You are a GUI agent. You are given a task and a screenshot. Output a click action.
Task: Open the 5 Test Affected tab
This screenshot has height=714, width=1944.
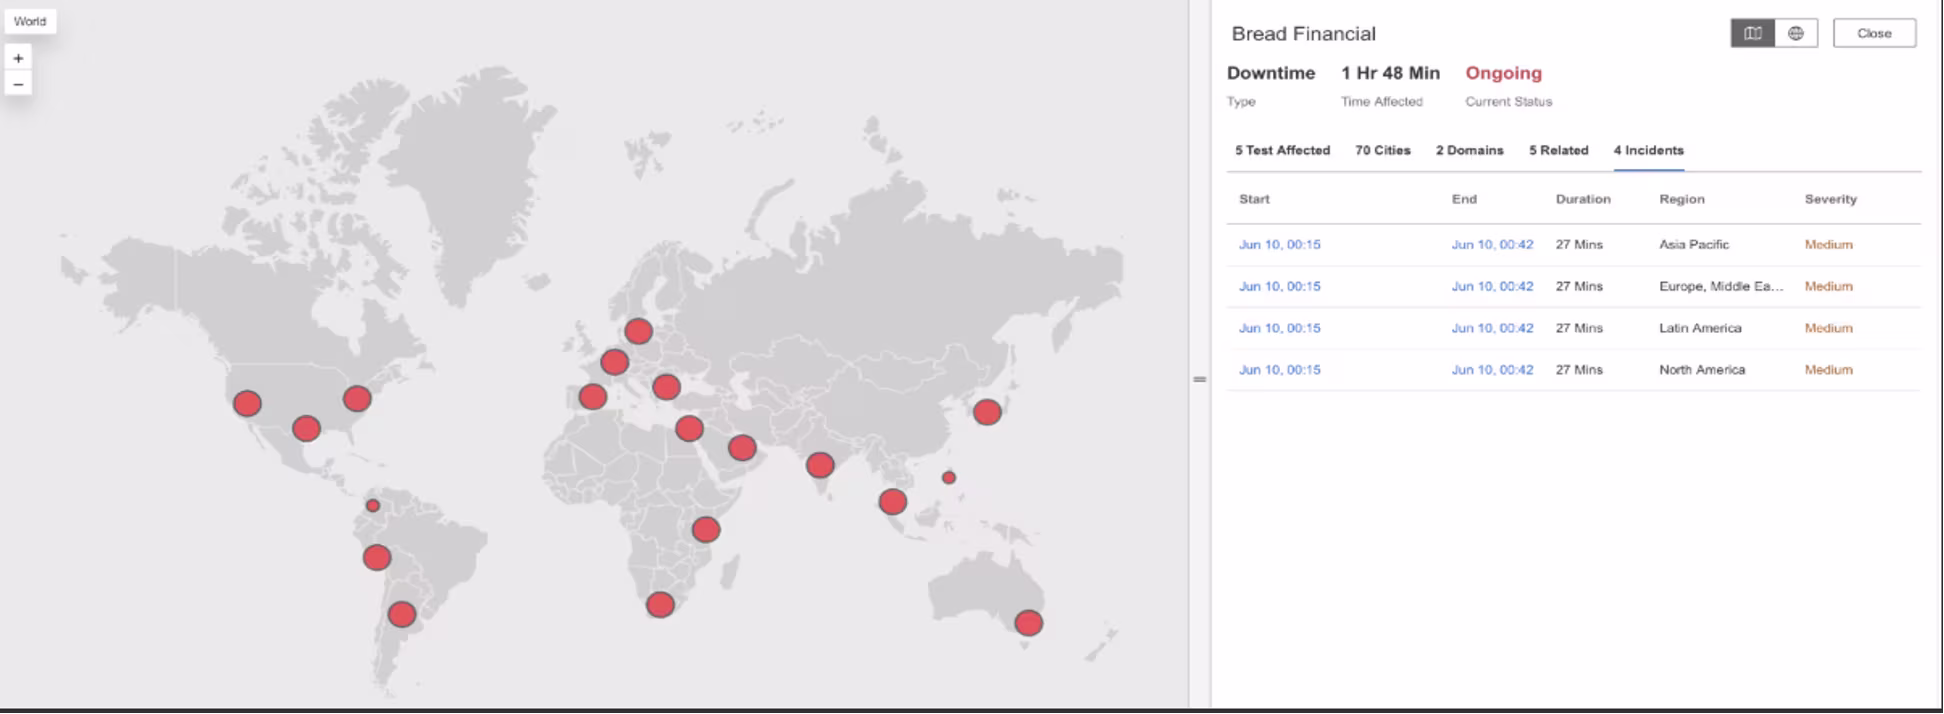(x=1282, y=150)
